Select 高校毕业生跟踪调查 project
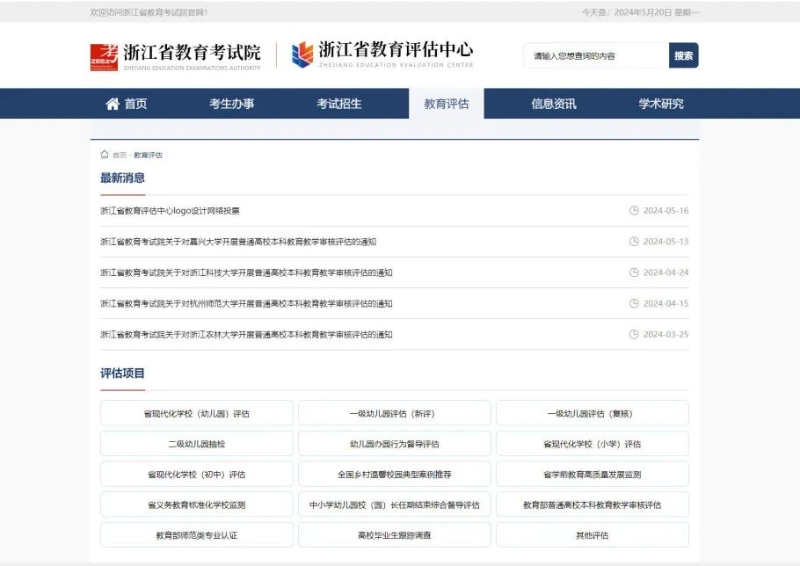This screenshot has height=566, width=800. [394, 535]
